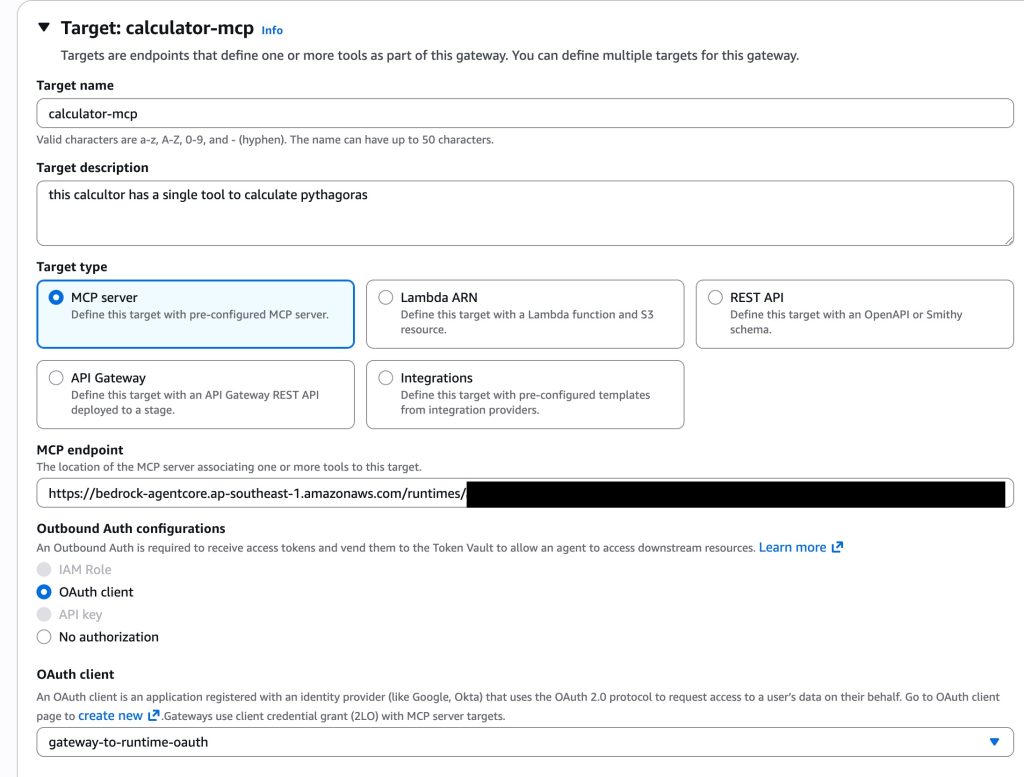Click the create new OAuth client link
The width and height of the screenshot is (1024, 777).
(110, 715)
